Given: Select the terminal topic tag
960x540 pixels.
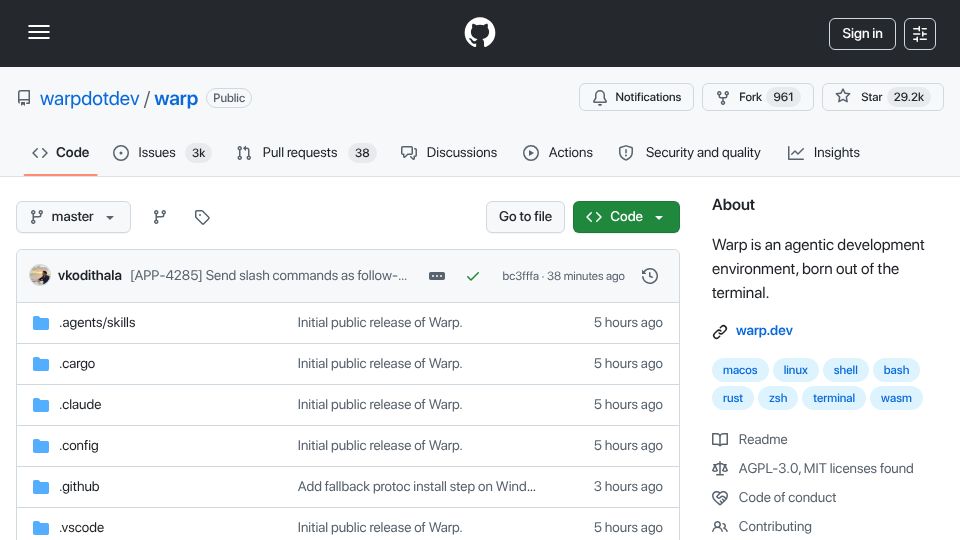Looking at the screenshot, I should (x=833, y=398).
